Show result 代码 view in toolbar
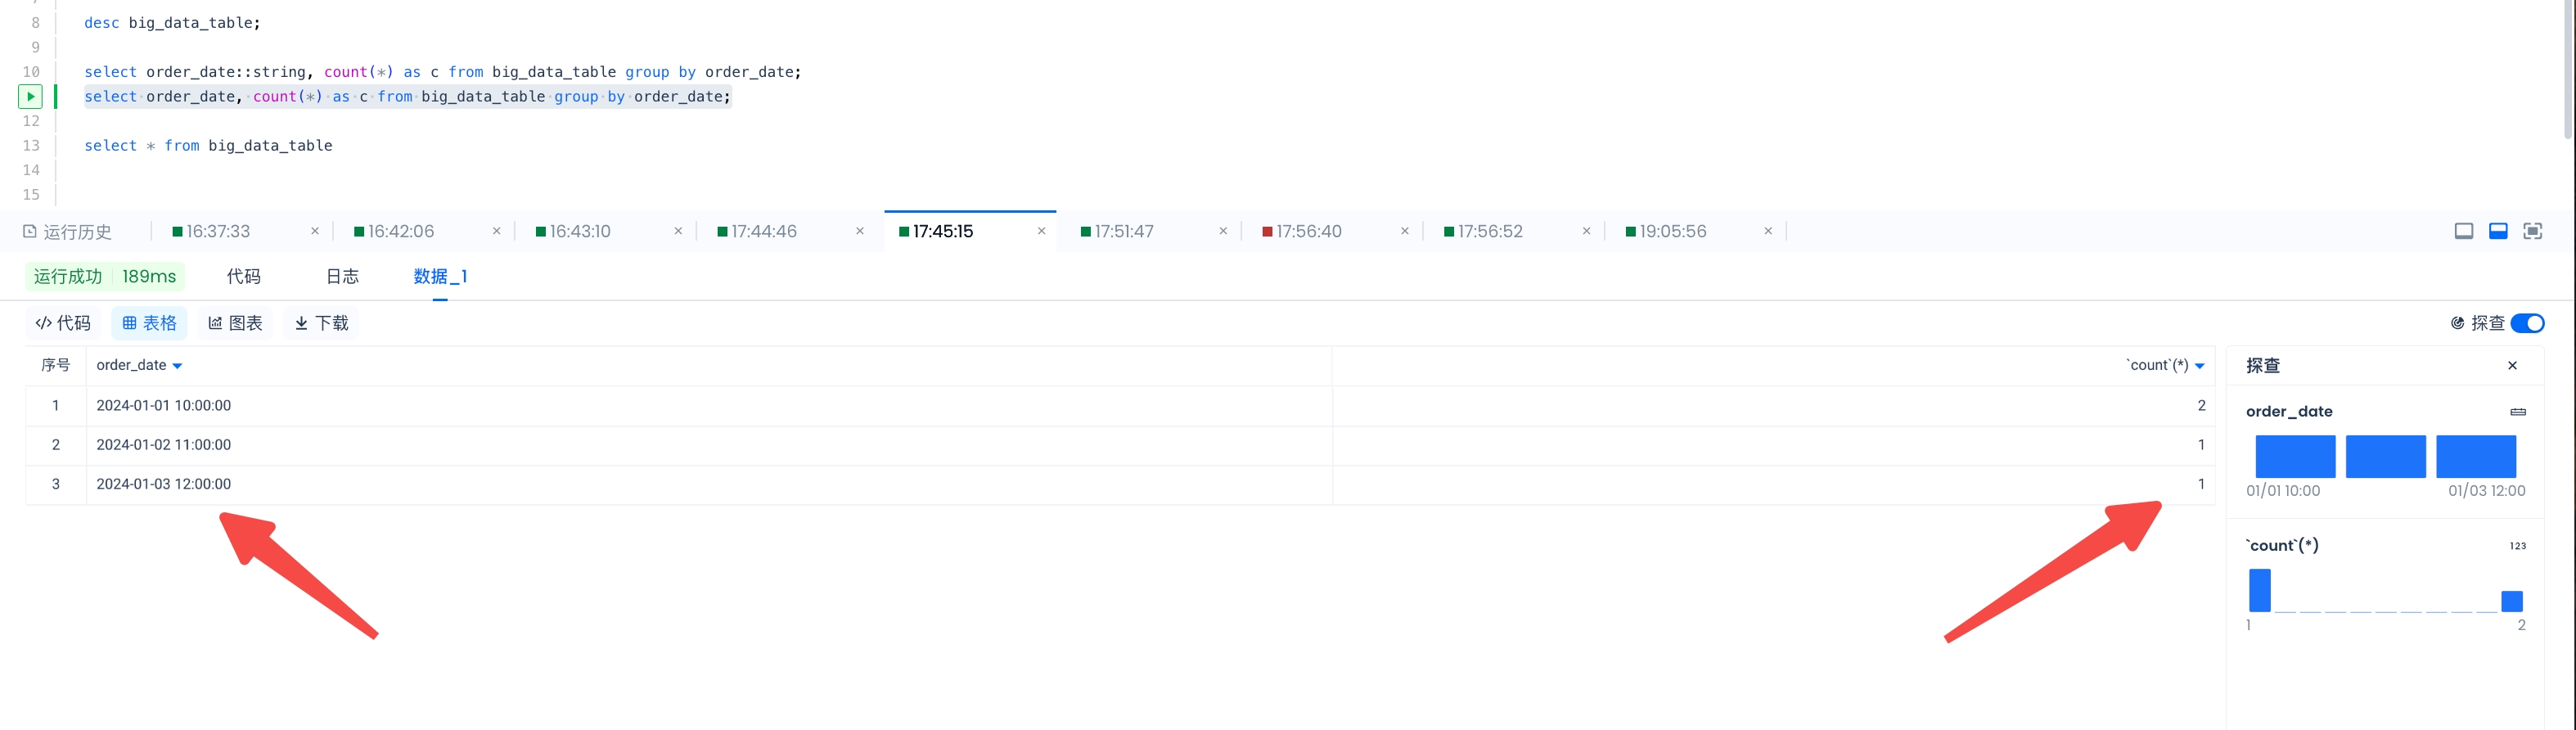 click(63, 323)
